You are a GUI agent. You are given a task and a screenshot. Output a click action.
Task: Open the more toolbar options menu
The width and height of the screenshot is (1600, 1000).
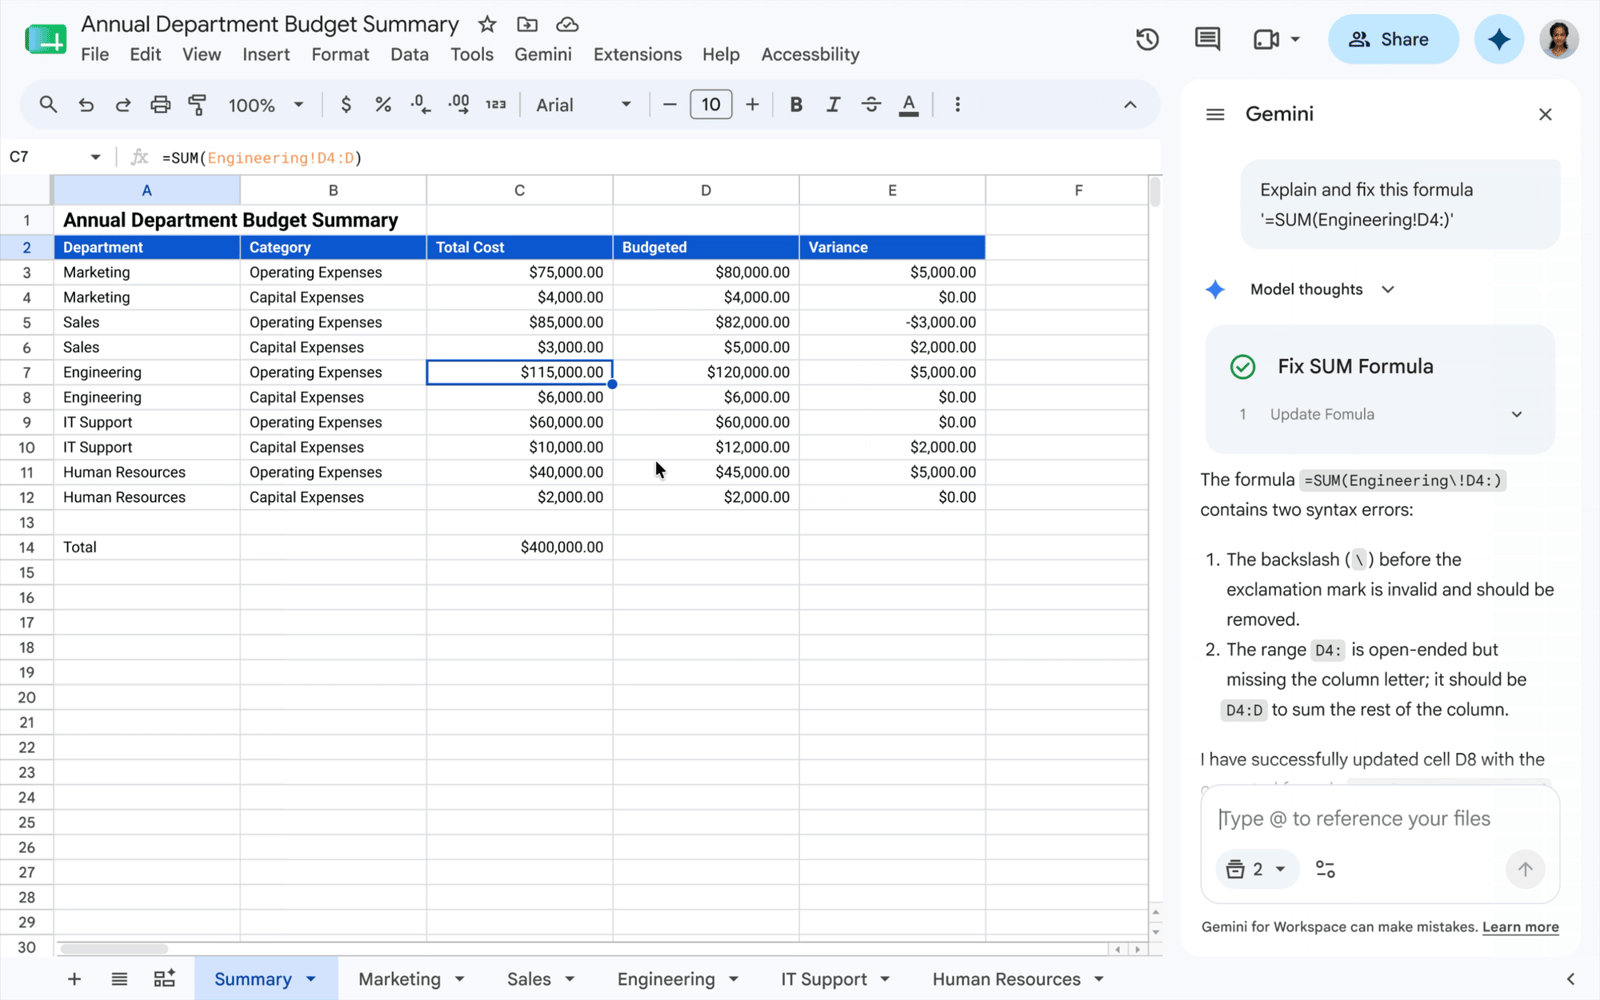957,104
